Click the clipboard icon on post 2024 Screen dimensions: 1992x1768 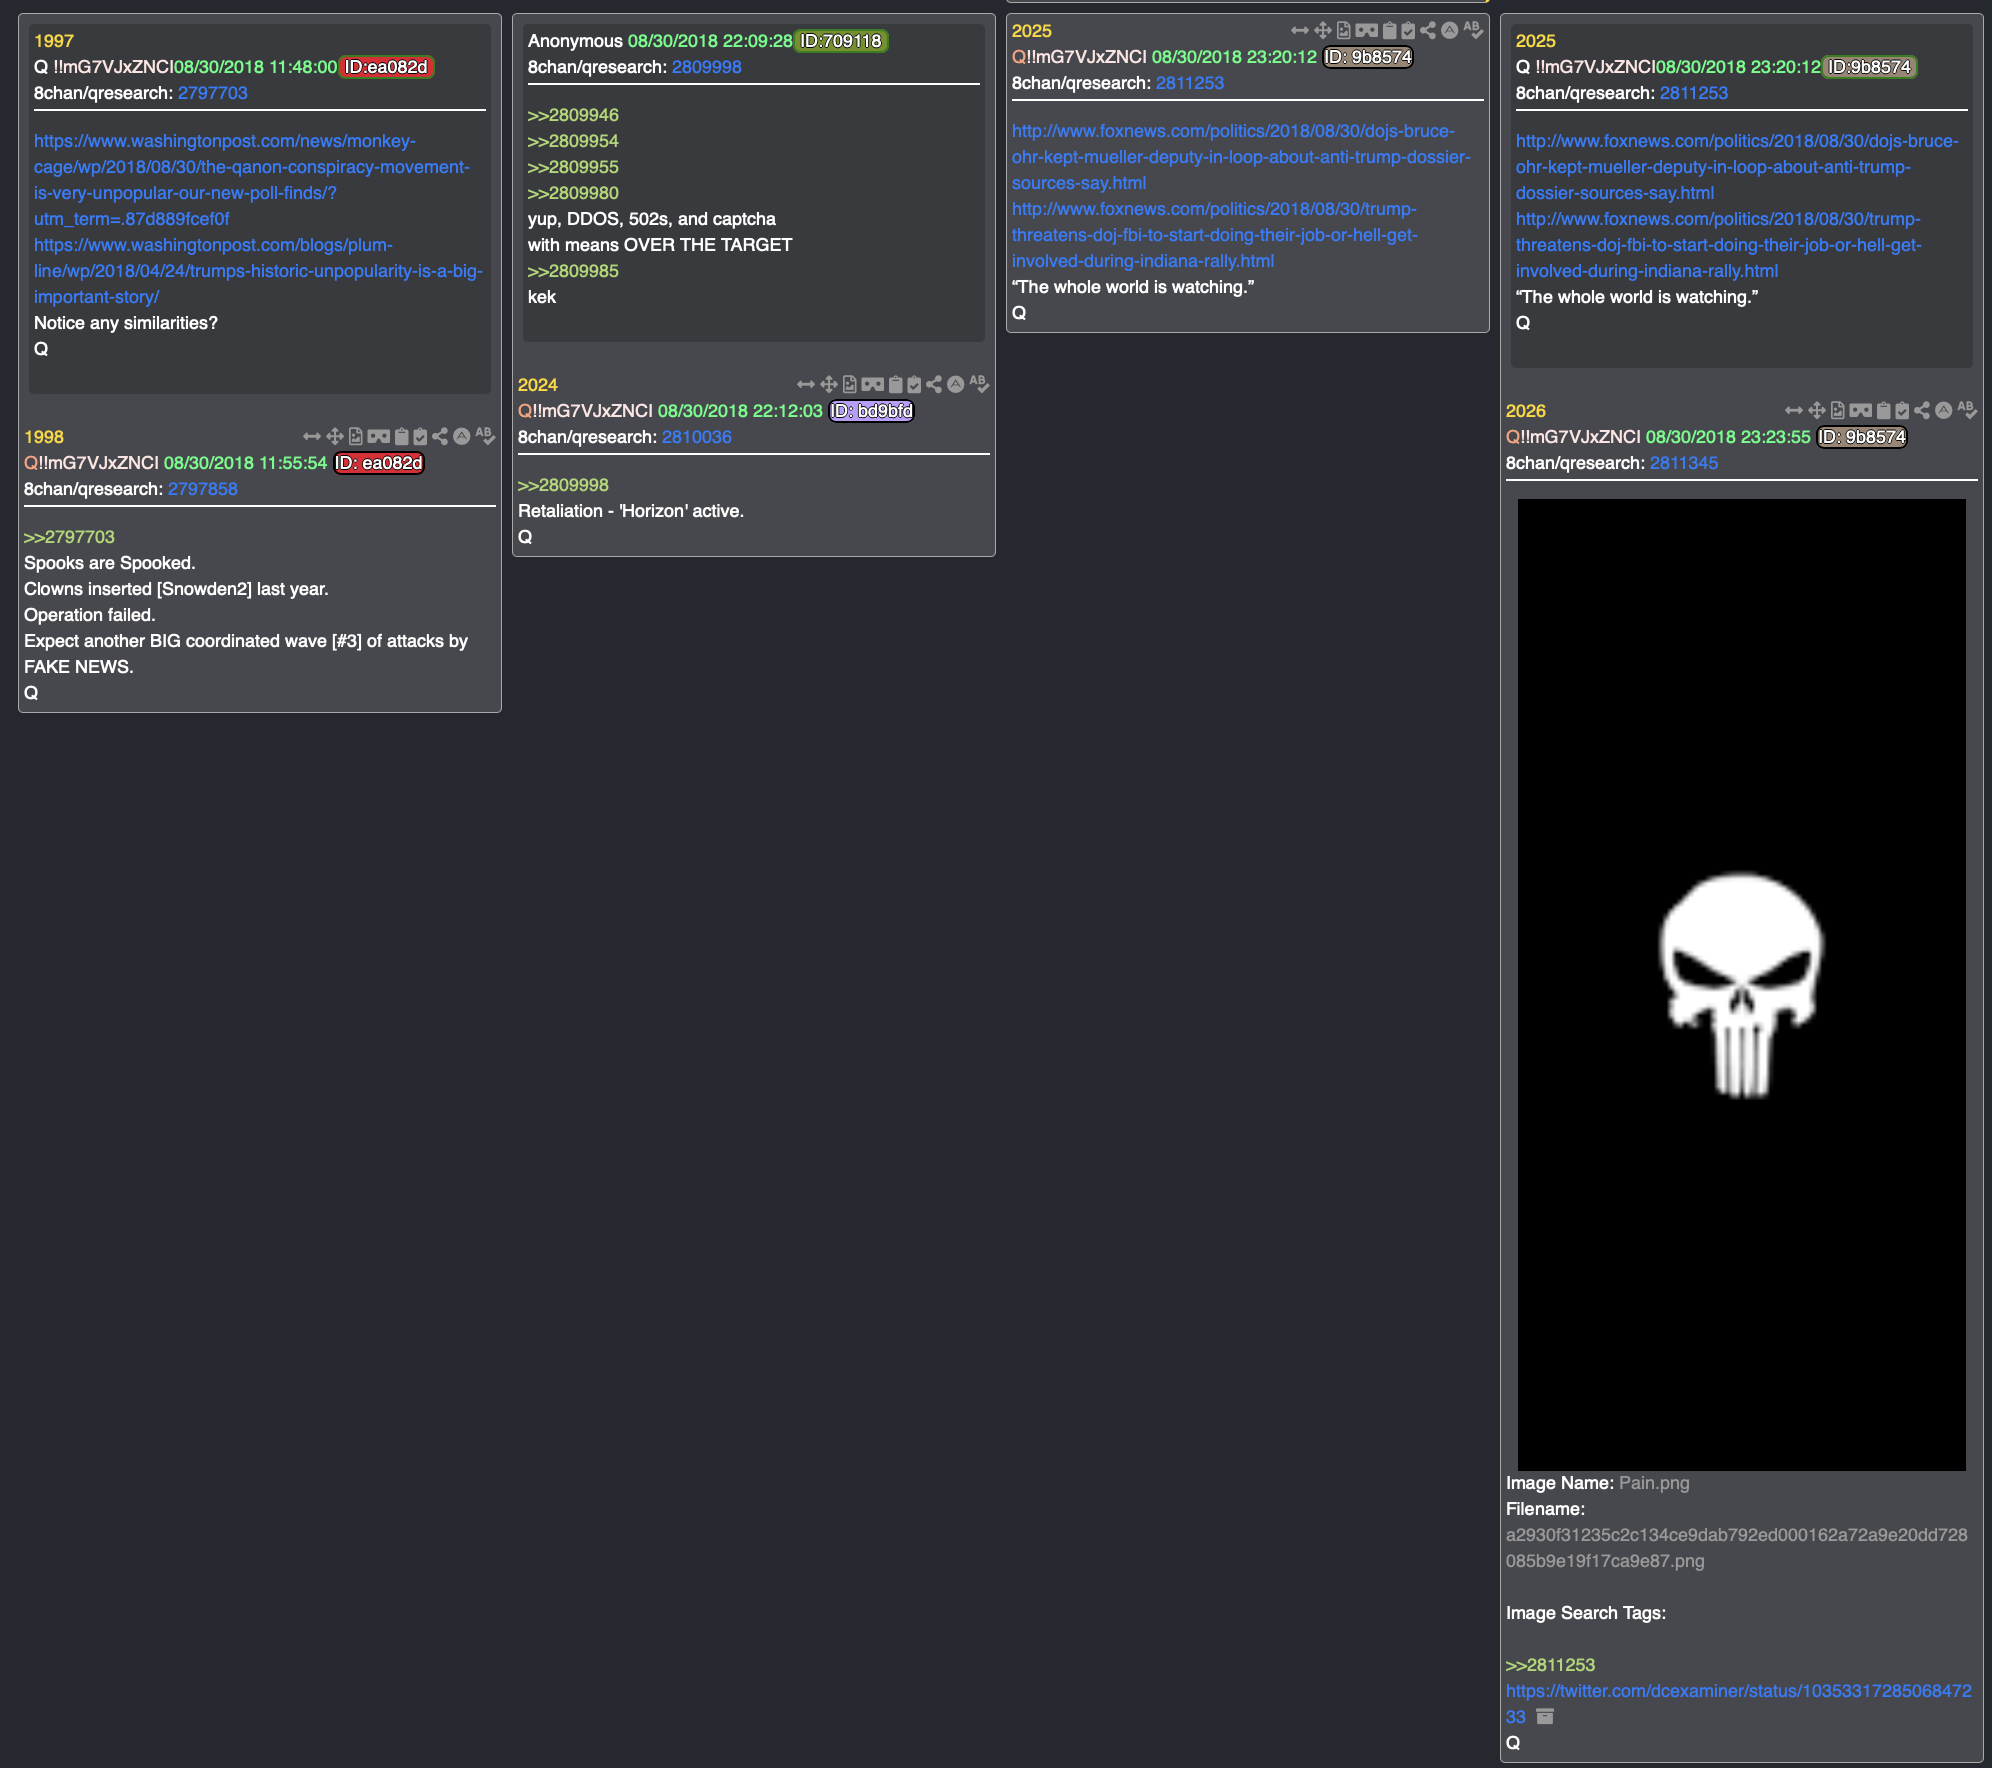click(x=896, y=385)
